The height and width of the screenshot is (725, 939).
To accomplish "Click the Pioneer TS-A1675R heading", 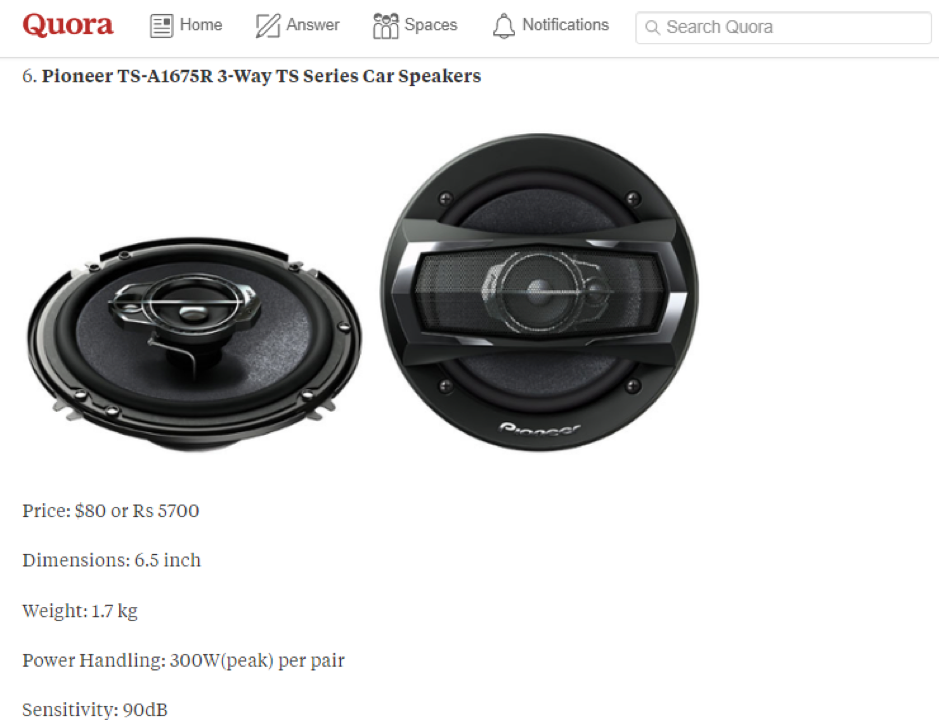I will (252, 76).
